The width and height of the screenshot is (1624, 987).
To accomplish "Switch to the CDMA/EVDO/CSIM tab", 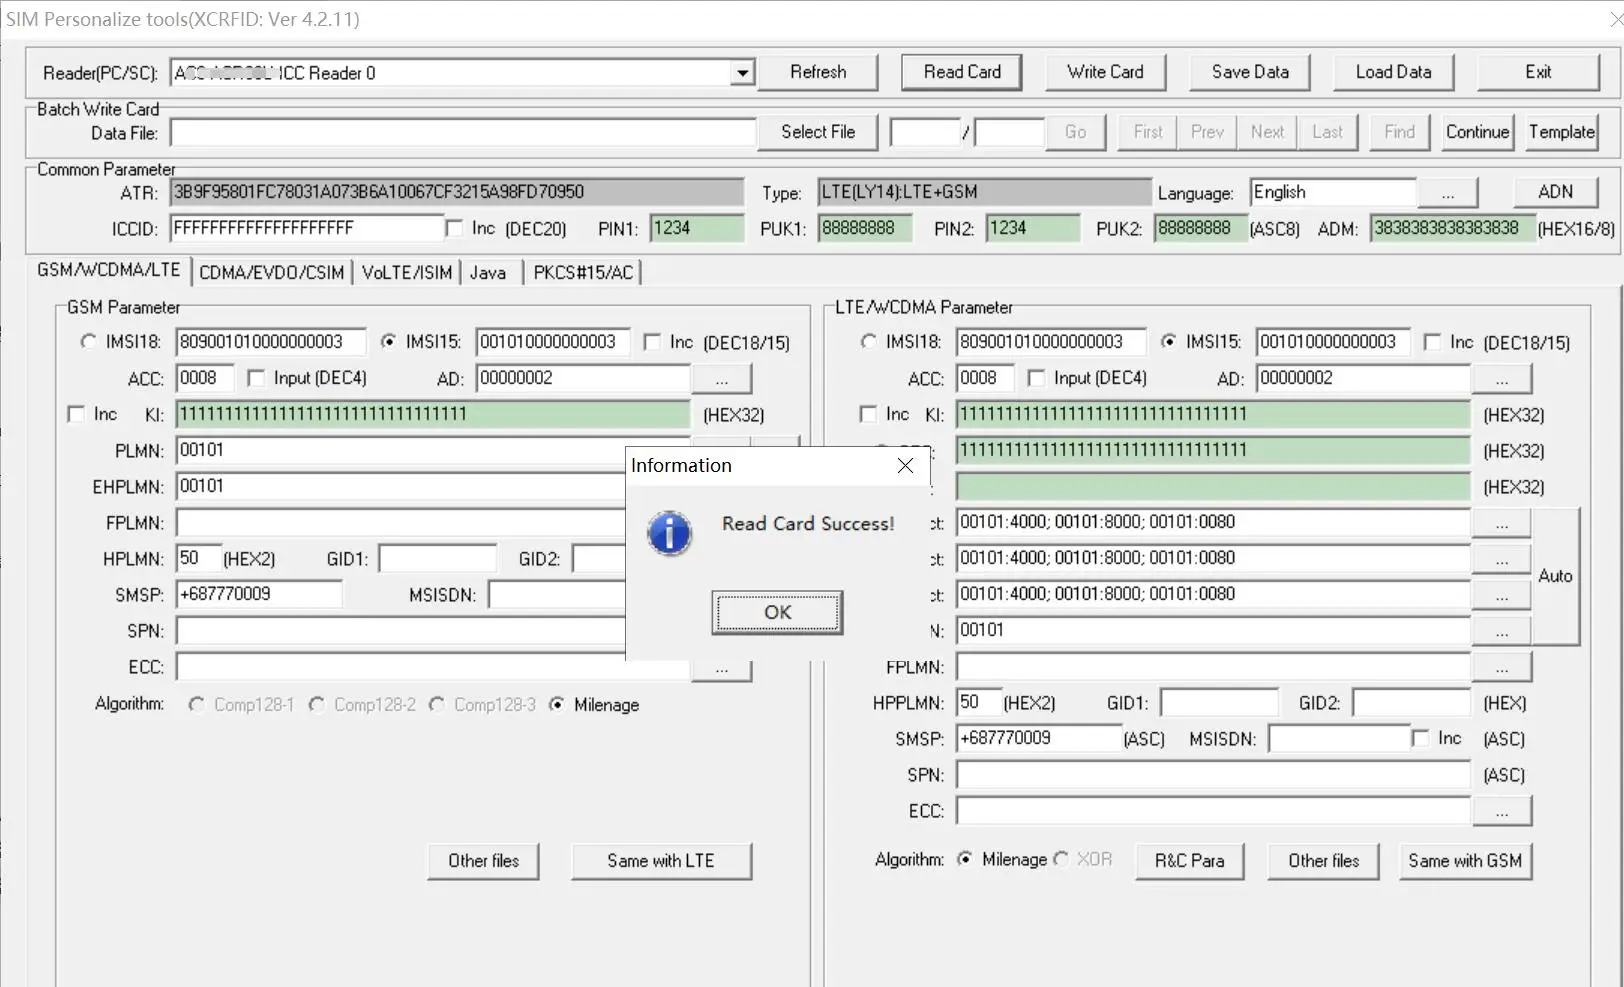I will click(x=271, y=272).
